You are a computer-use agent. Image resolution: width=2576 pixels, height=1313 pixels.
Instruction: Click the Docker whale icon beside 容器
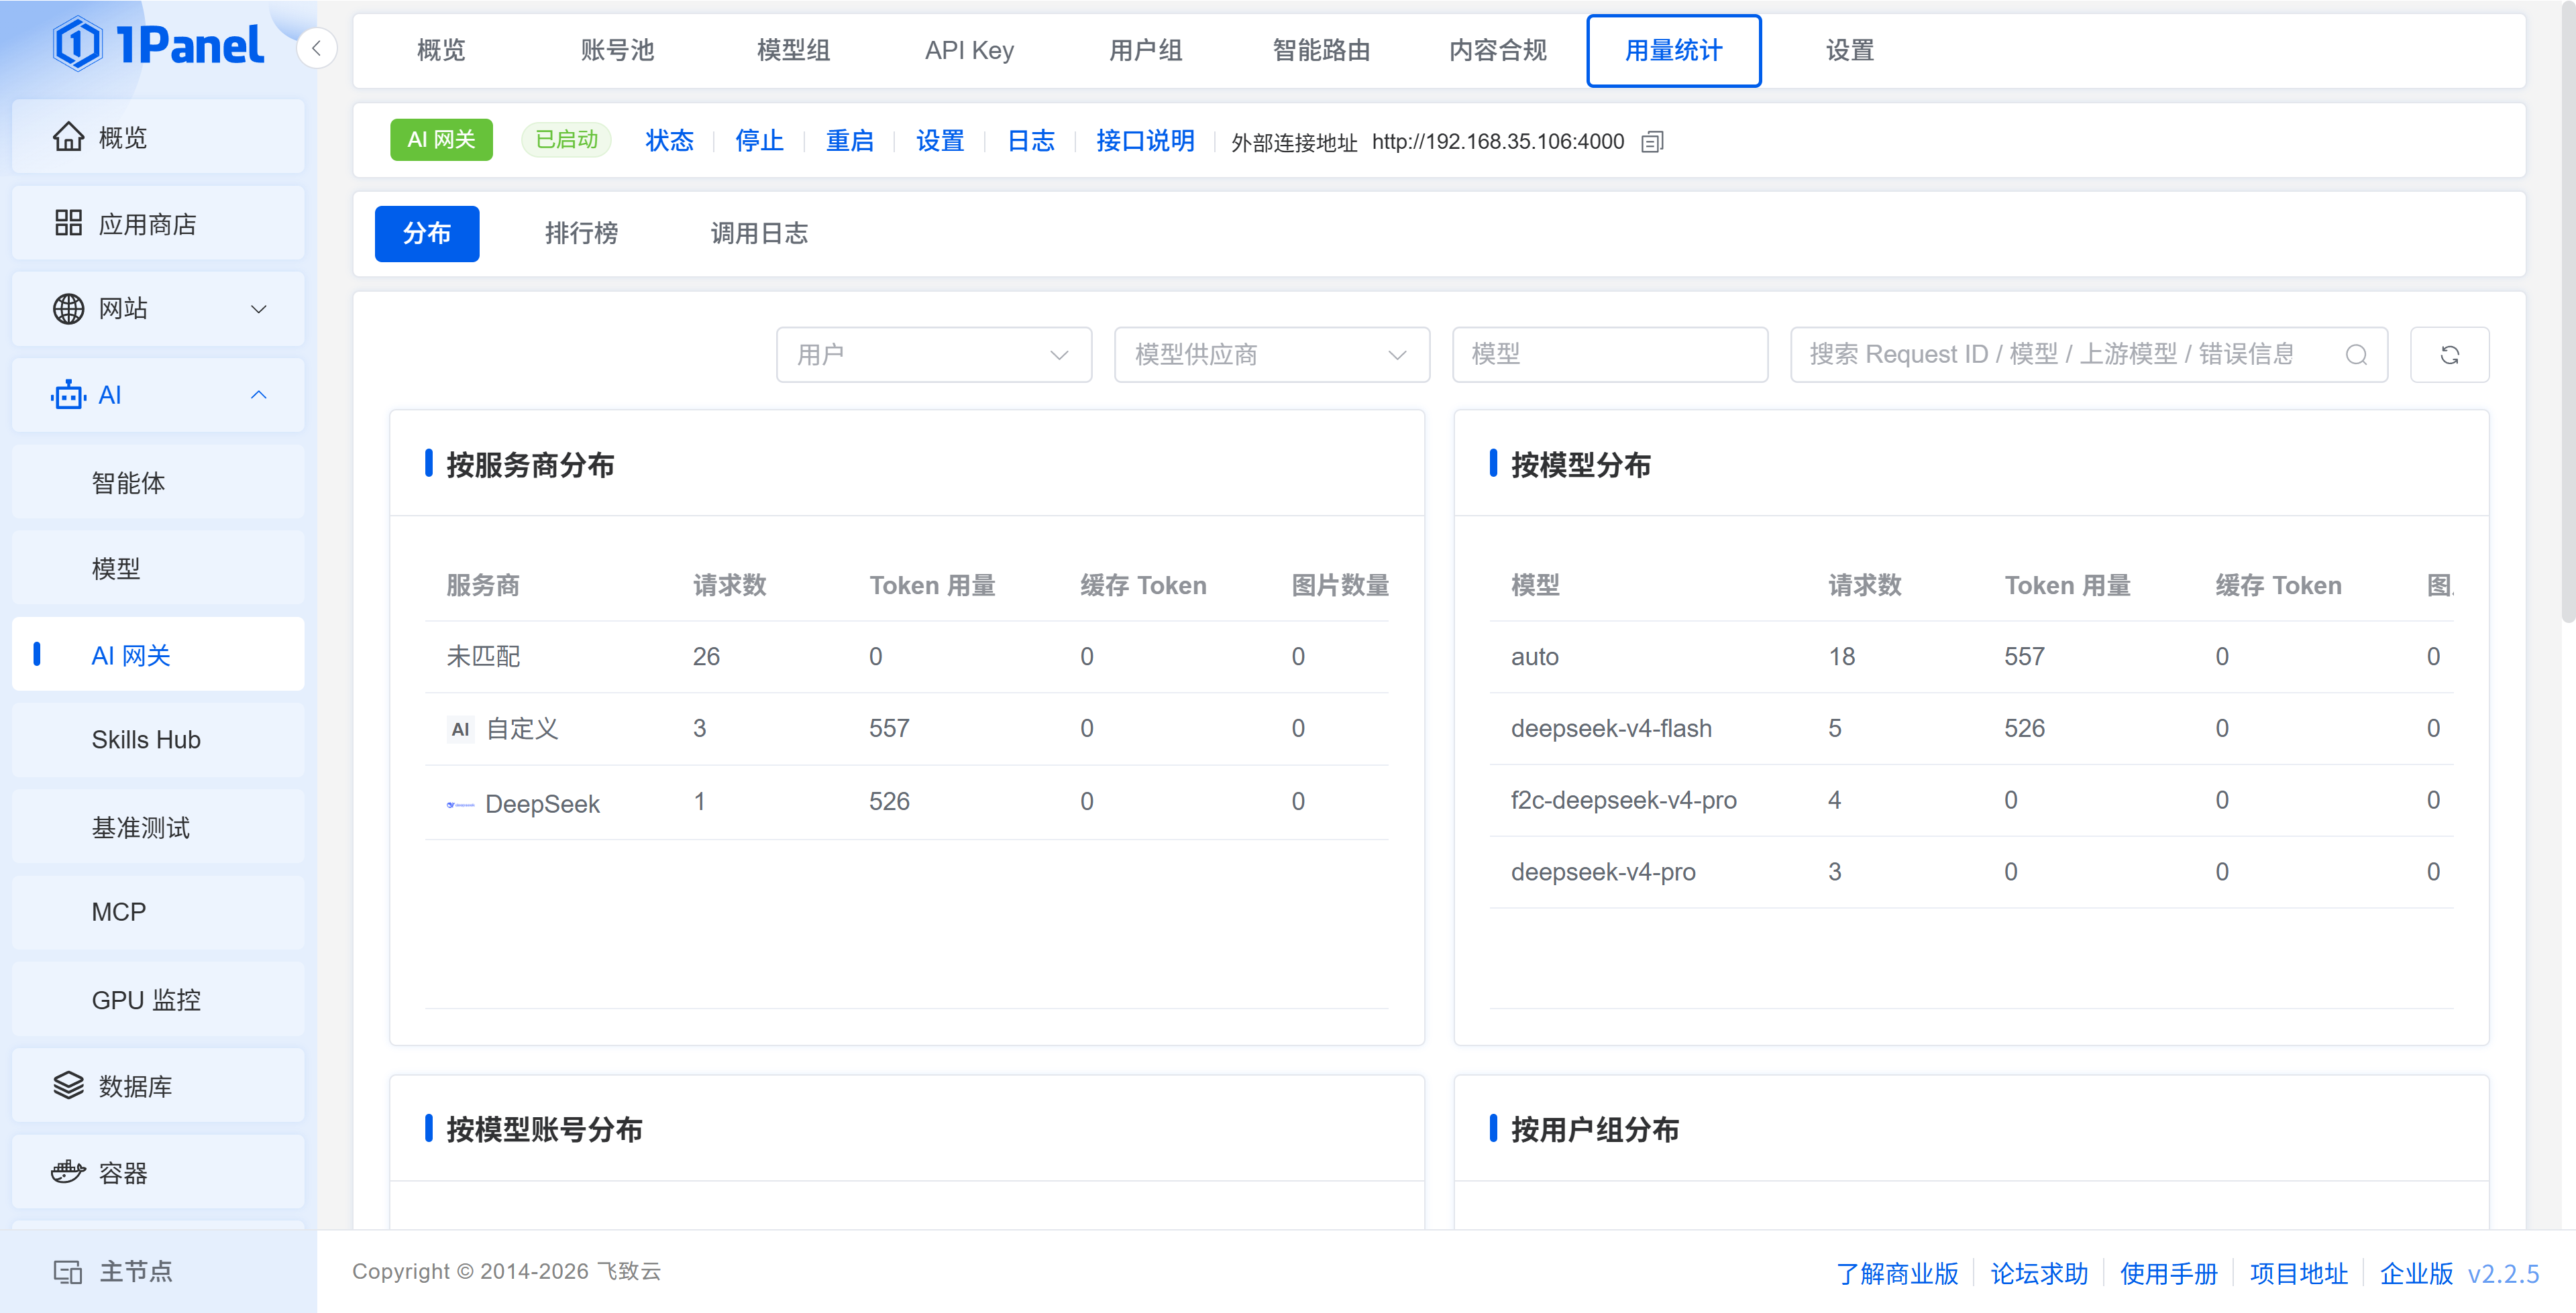[68, 1172]
